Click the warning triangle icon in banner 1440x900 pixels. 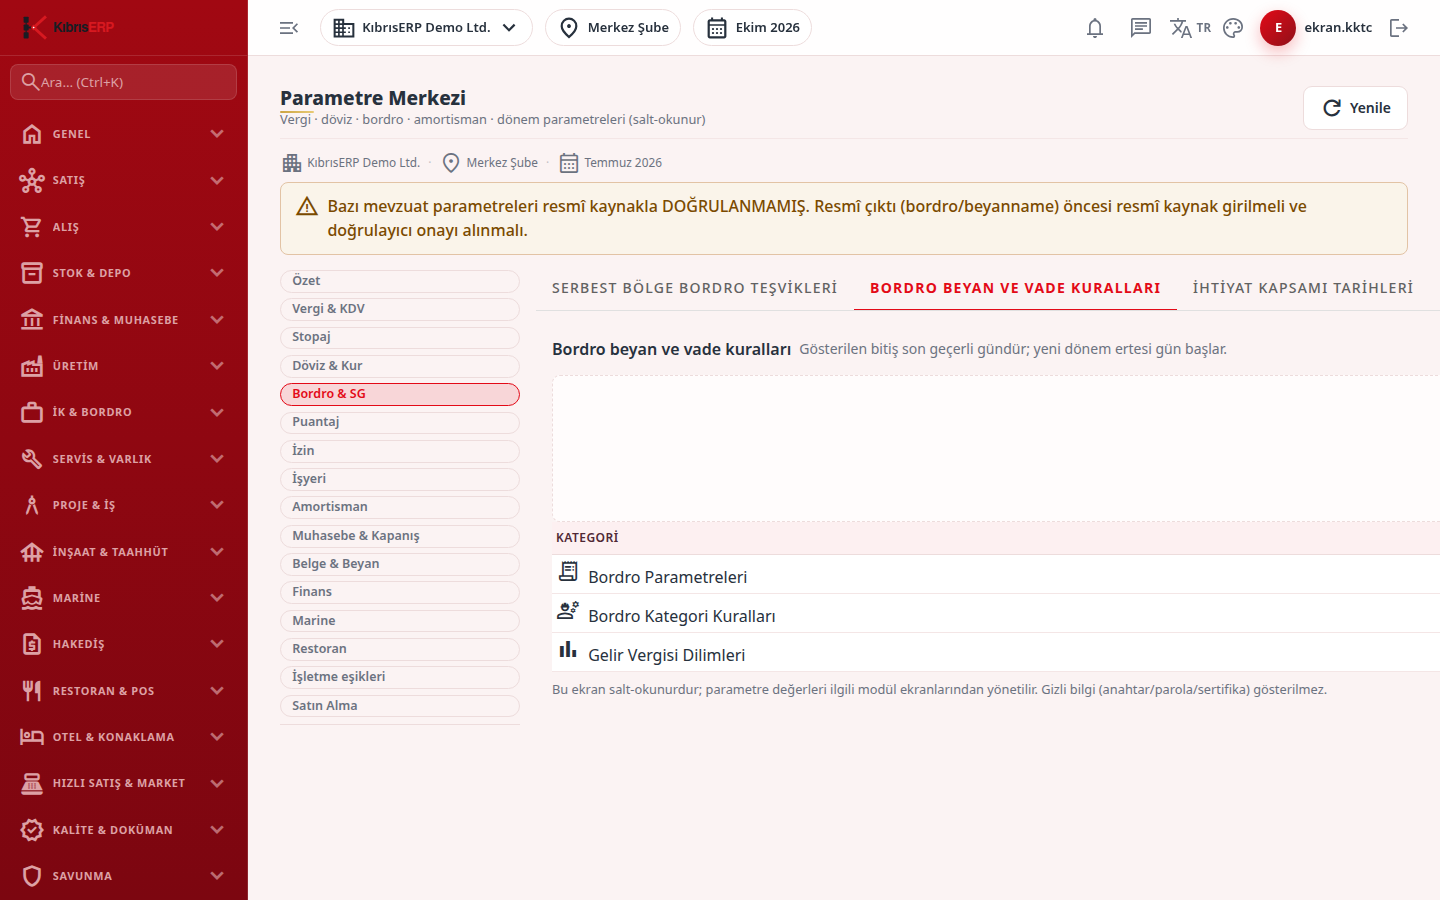click(307, 207)
